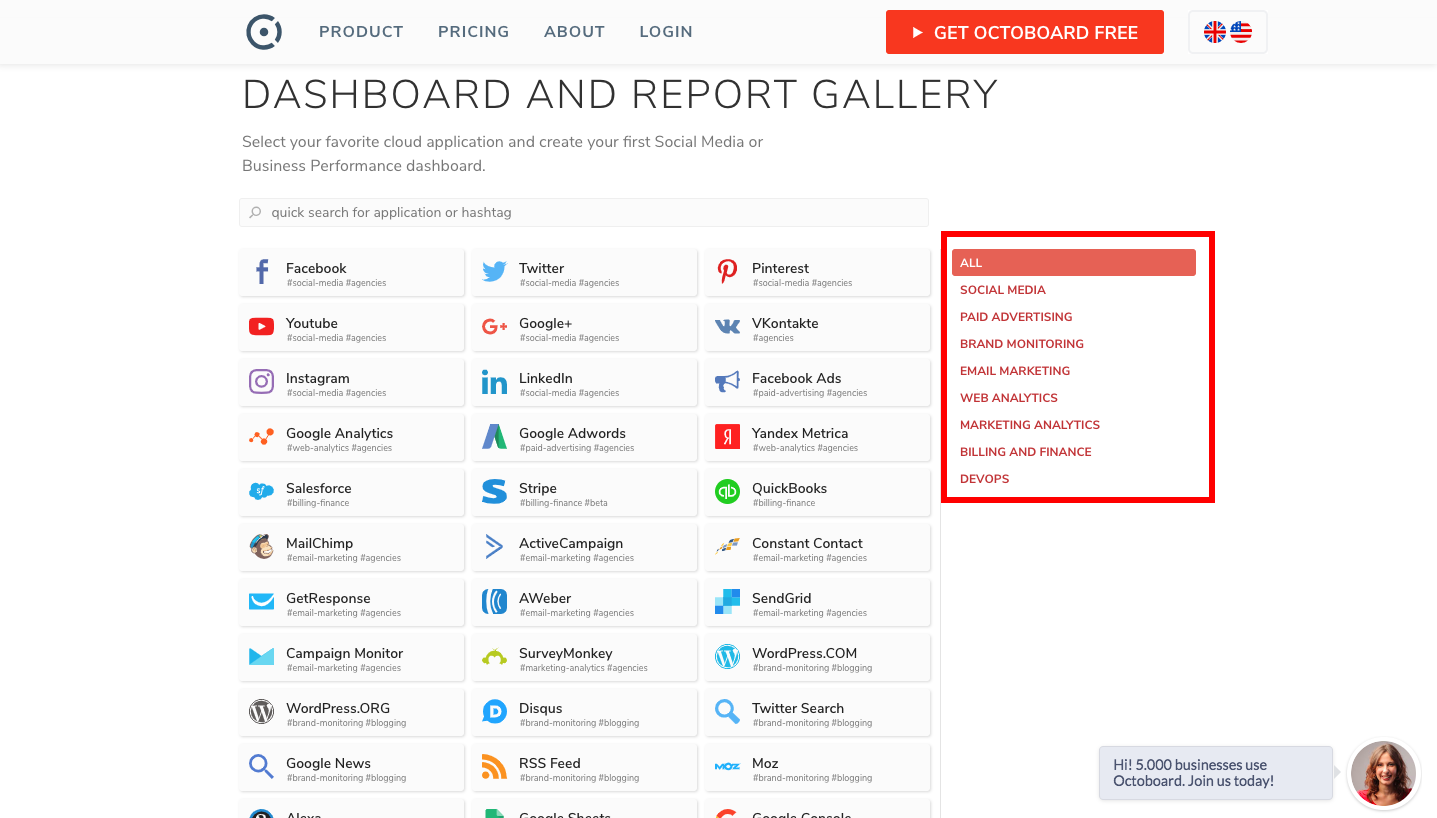Click the SurveyMonkey card's #marketing-analytics tags
The image size is (1437, 818).
[583, 668]
